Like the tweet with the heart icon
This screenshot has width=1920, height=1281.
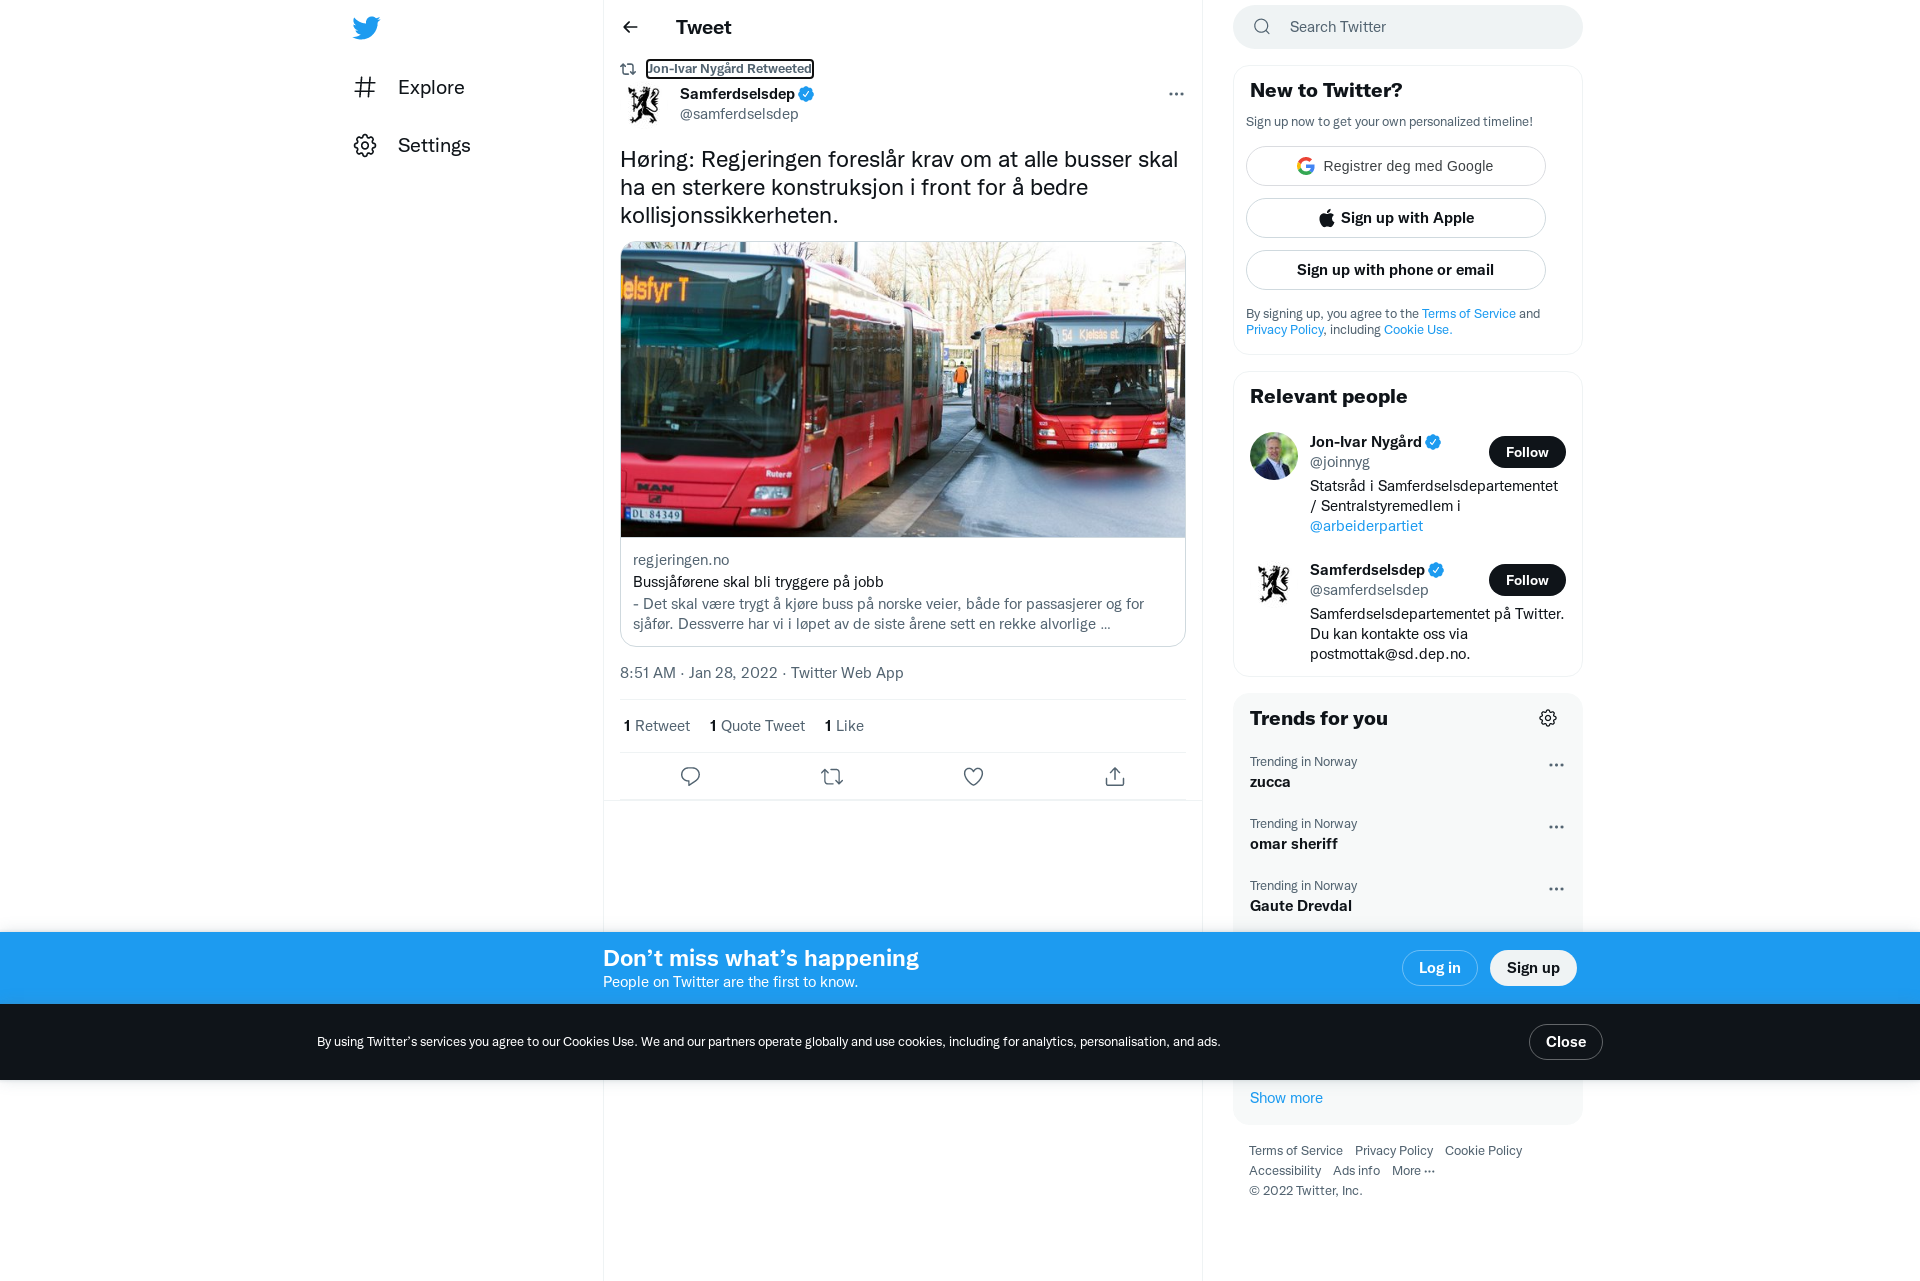pos(973,777)
